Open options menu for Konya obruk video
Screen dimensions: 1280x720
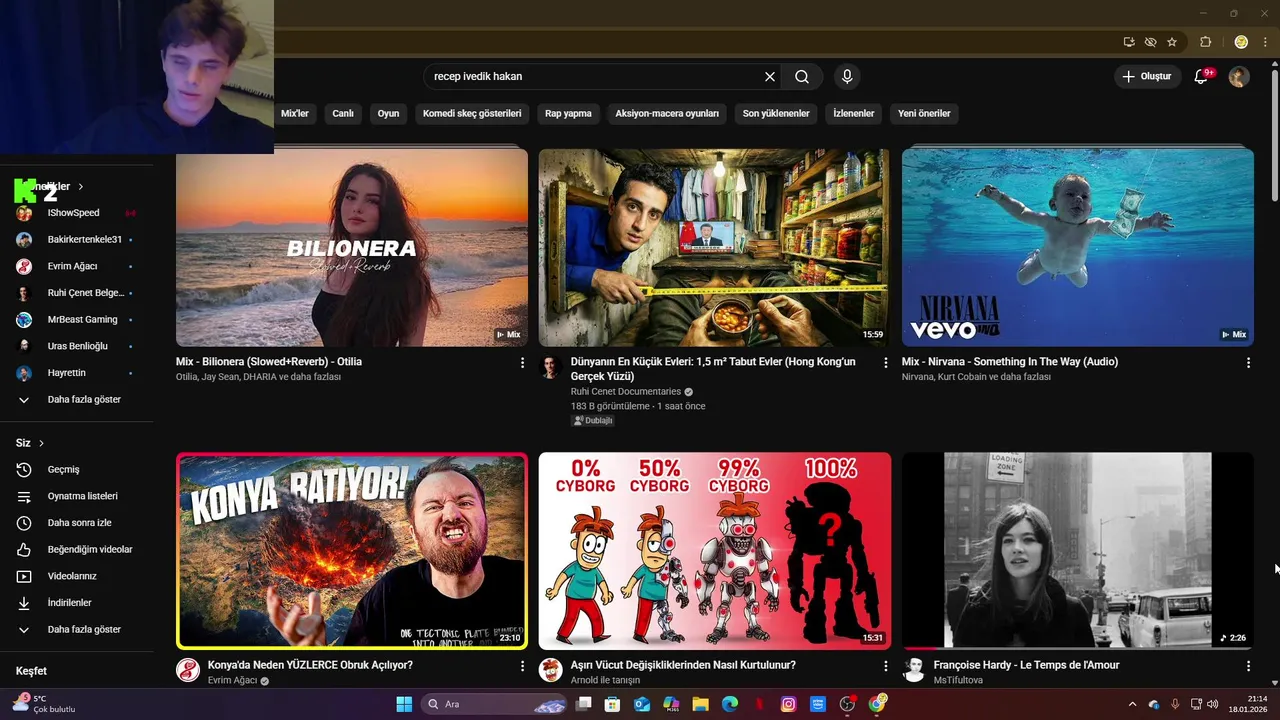point(522,666)
